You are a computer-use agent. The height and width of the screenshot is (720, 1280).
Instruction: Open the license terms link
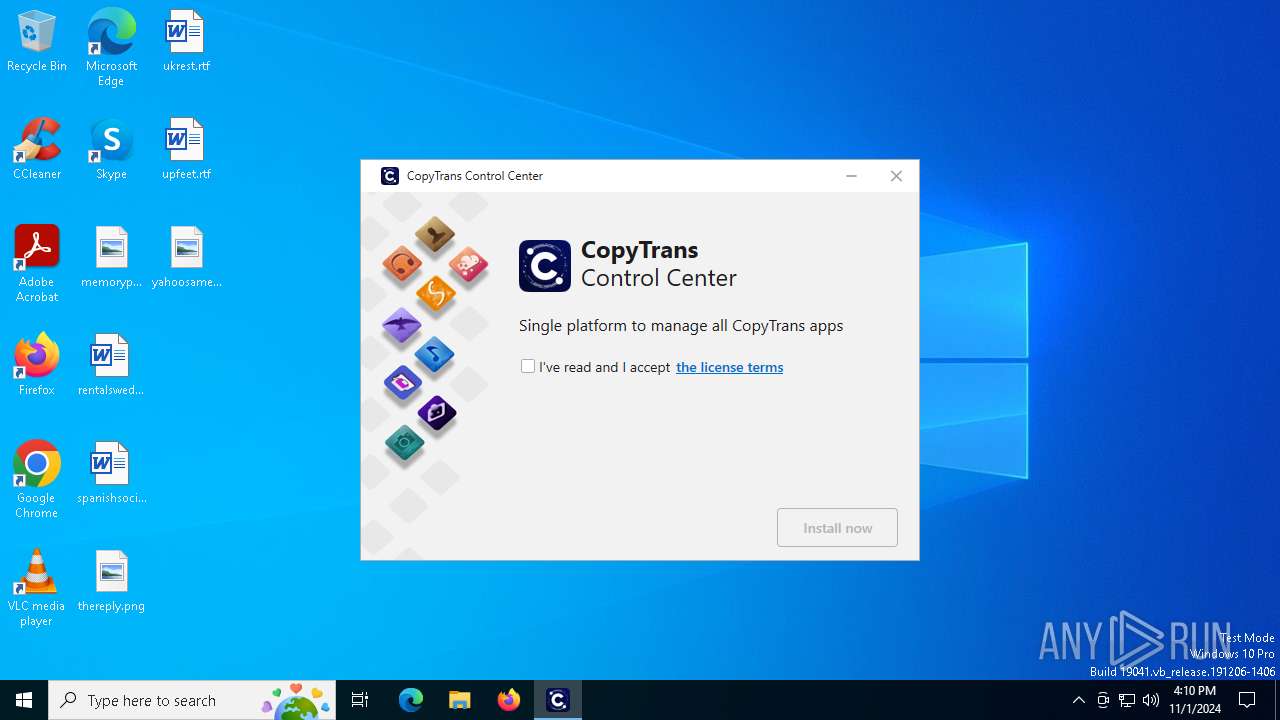[x=729, y=367]
